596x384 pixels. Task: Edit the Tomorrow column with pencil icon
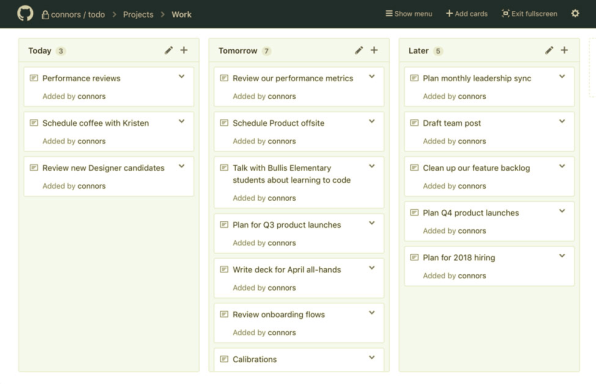[359, 50]
